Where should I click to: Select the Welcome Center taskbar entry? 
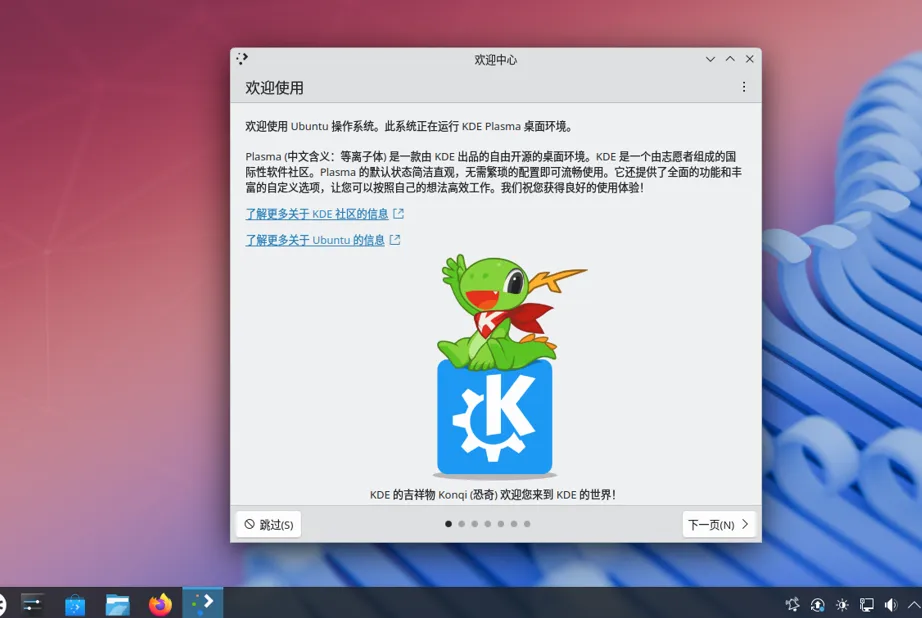point(202,603)
